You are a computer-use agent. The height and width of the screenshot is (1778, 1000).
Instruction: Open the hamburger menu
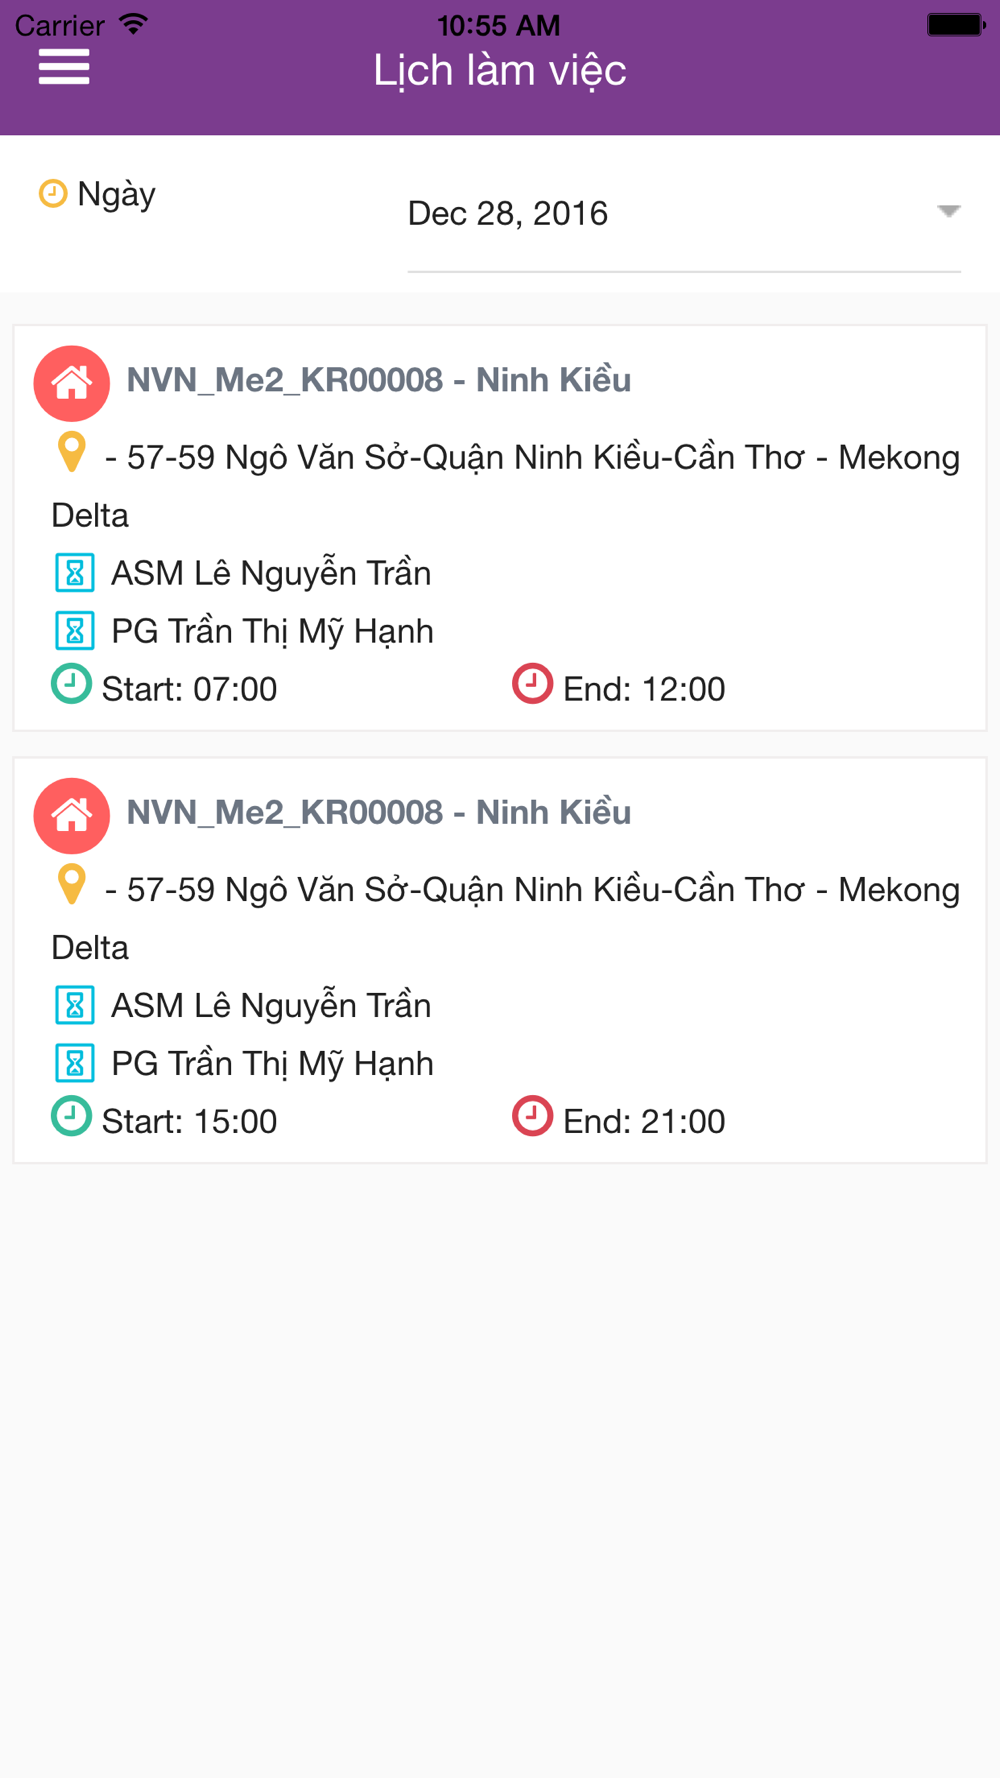64,67
